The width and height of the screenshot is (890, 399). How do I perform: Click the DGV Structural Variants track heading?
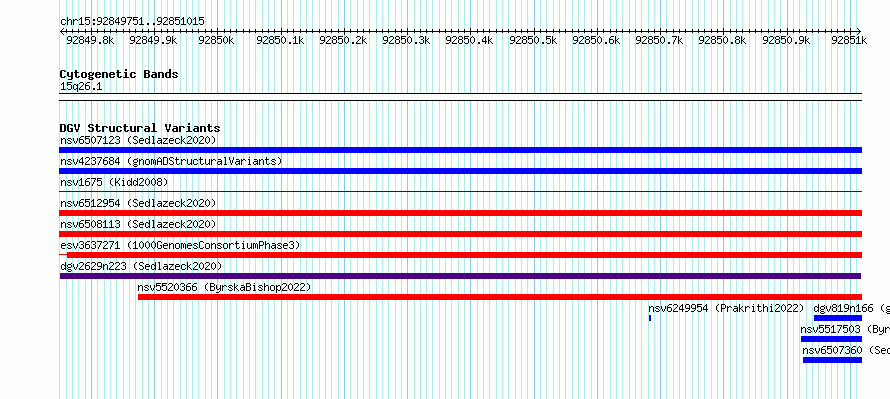point(140,128)
